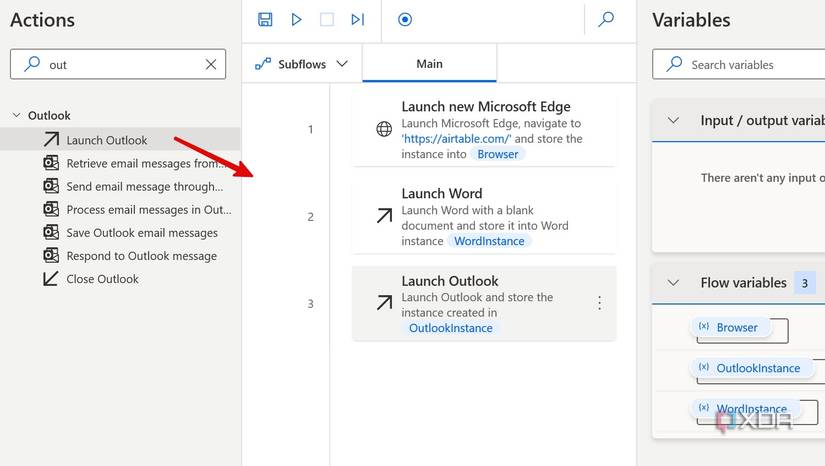Switch to the Main tab
Viewport: 825px width, 466px height.
point(429,64)
